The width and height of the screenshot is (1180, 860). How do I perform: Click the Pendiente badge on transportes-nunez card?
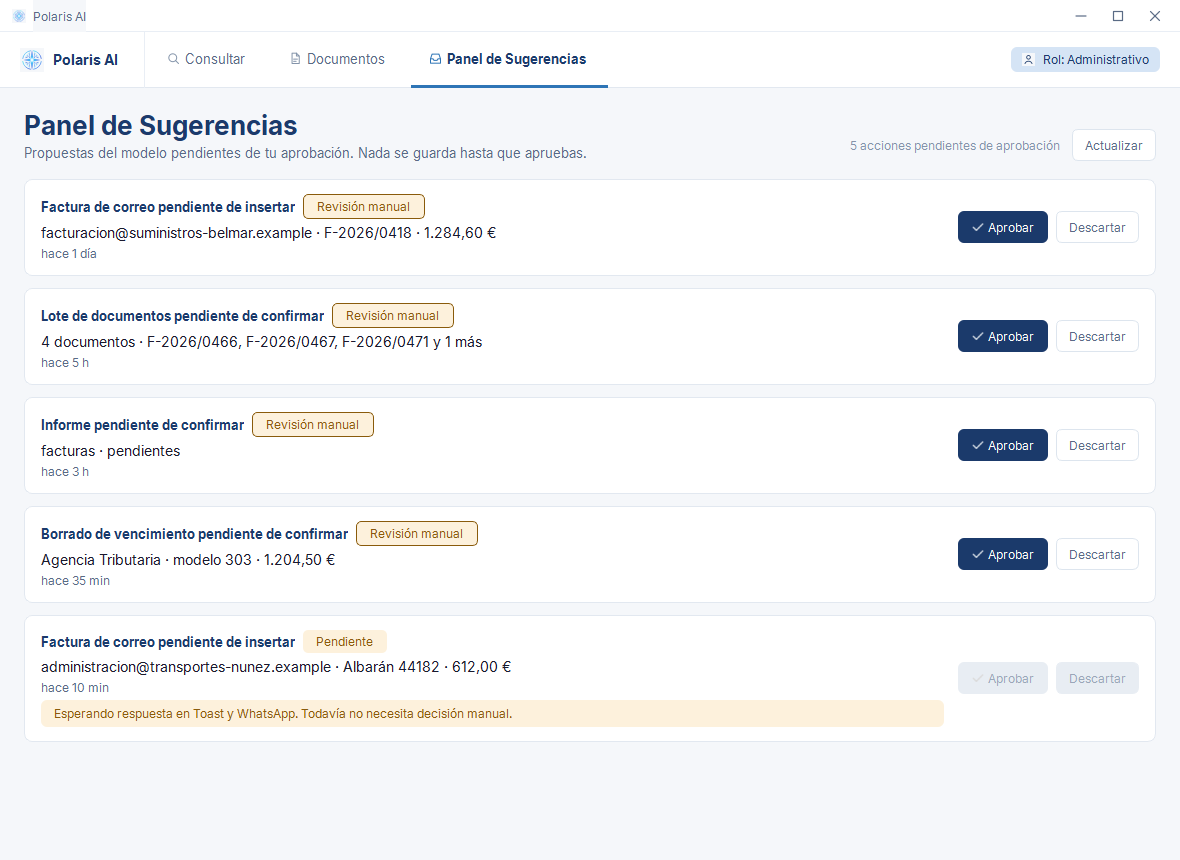click(345, 642)
